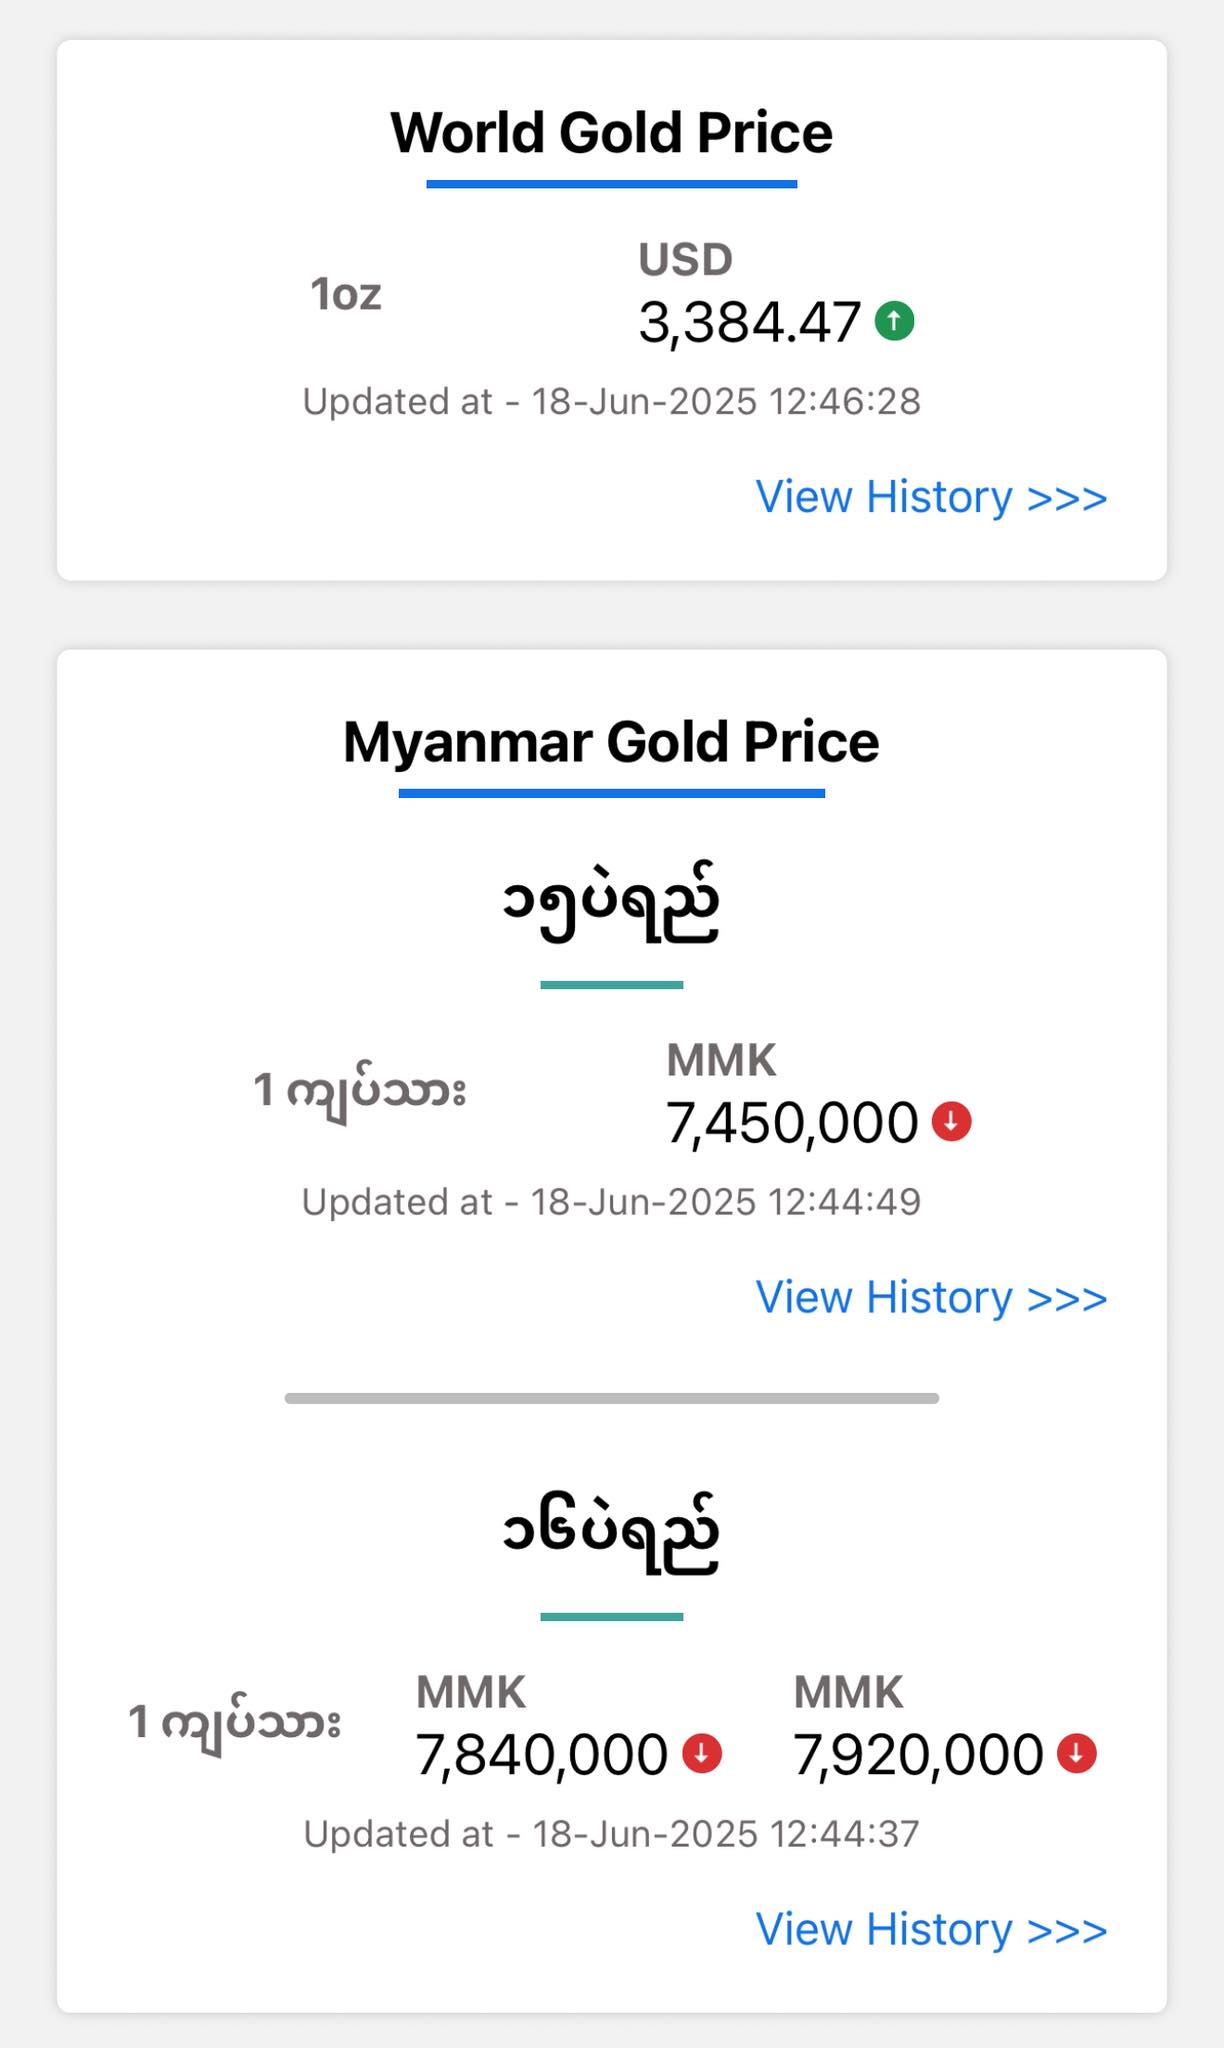Click the blue underline below World Gold Price

(611, 184)
